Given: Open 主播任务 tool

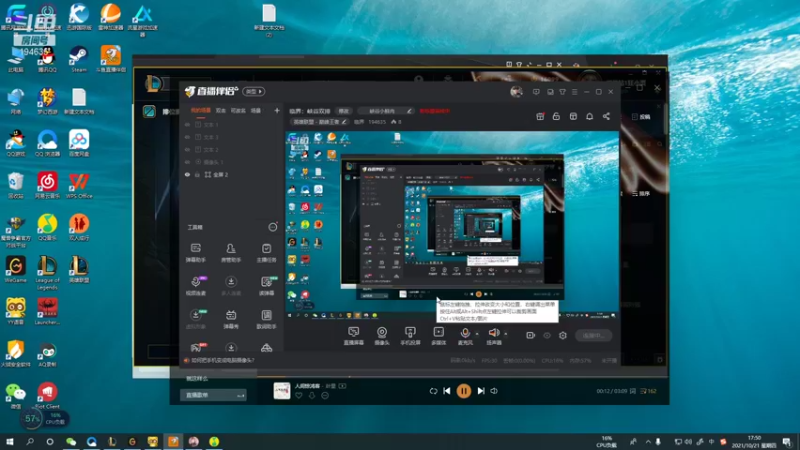Looking at the screenshot, I should coord(266,253).
